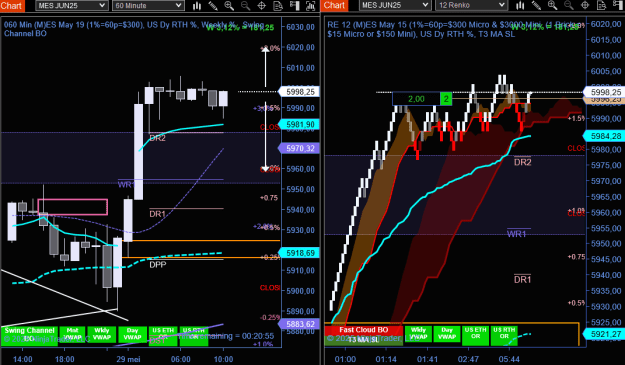Screen dimensions: 625x365
Task: Toggle the T3 MA SL button
Action: click(363, 340)
